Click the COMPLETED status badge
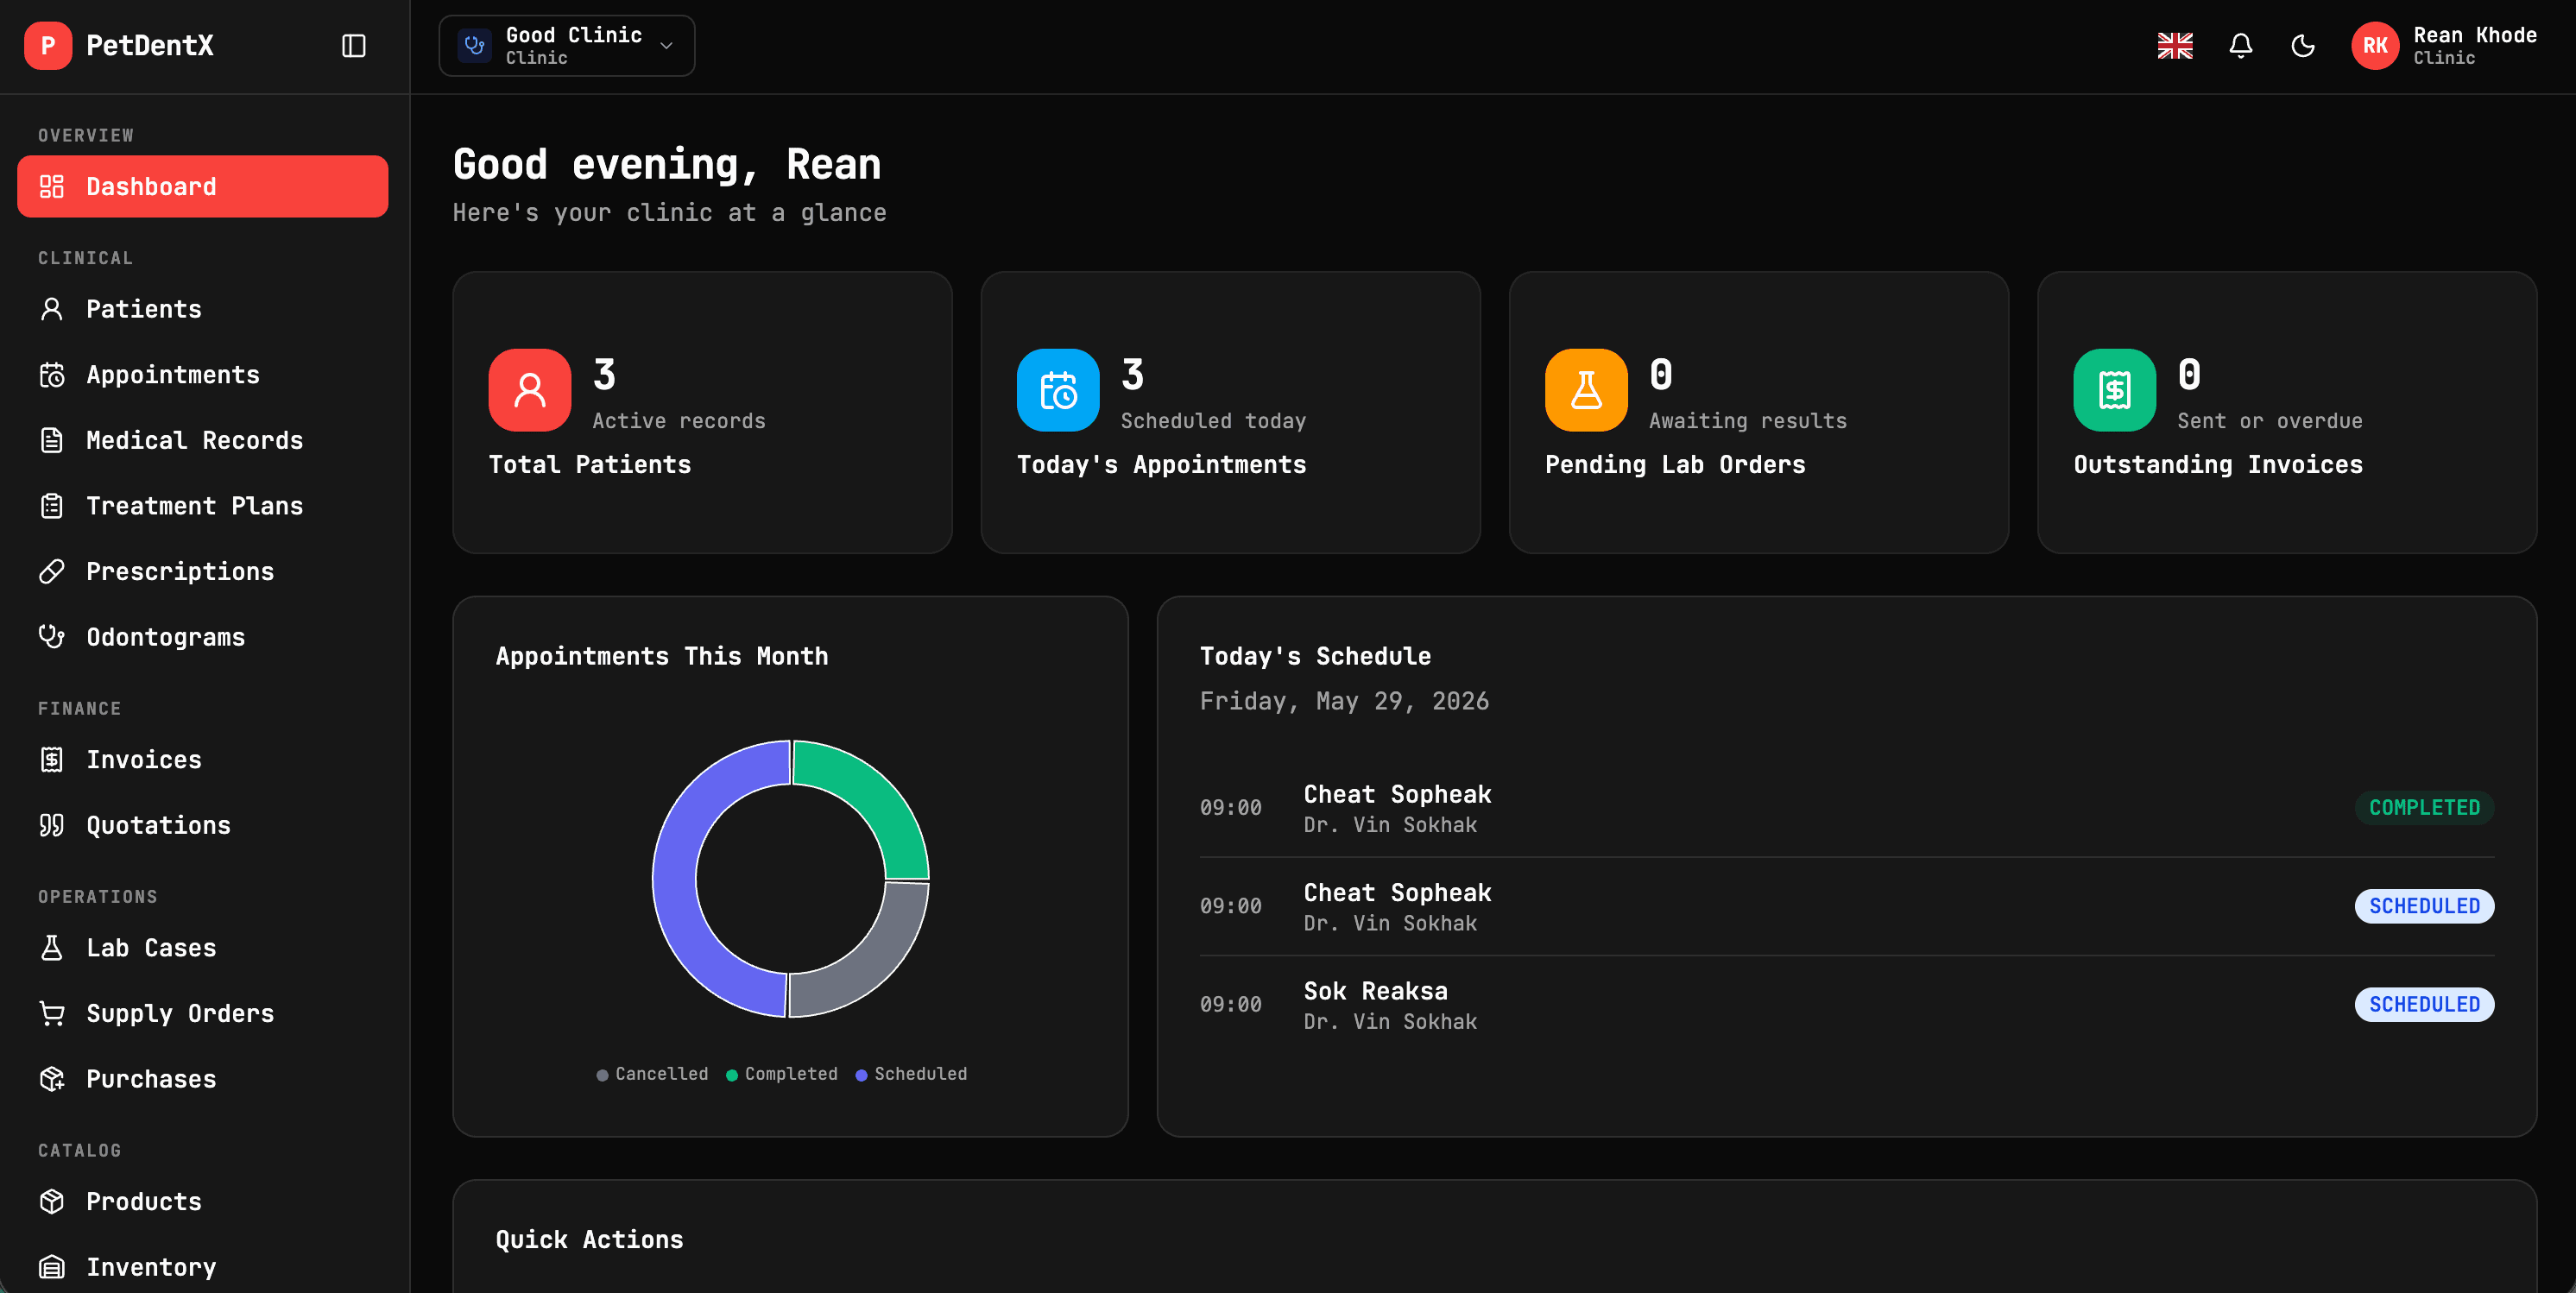2576x1293 pixels. point(2424,807)
